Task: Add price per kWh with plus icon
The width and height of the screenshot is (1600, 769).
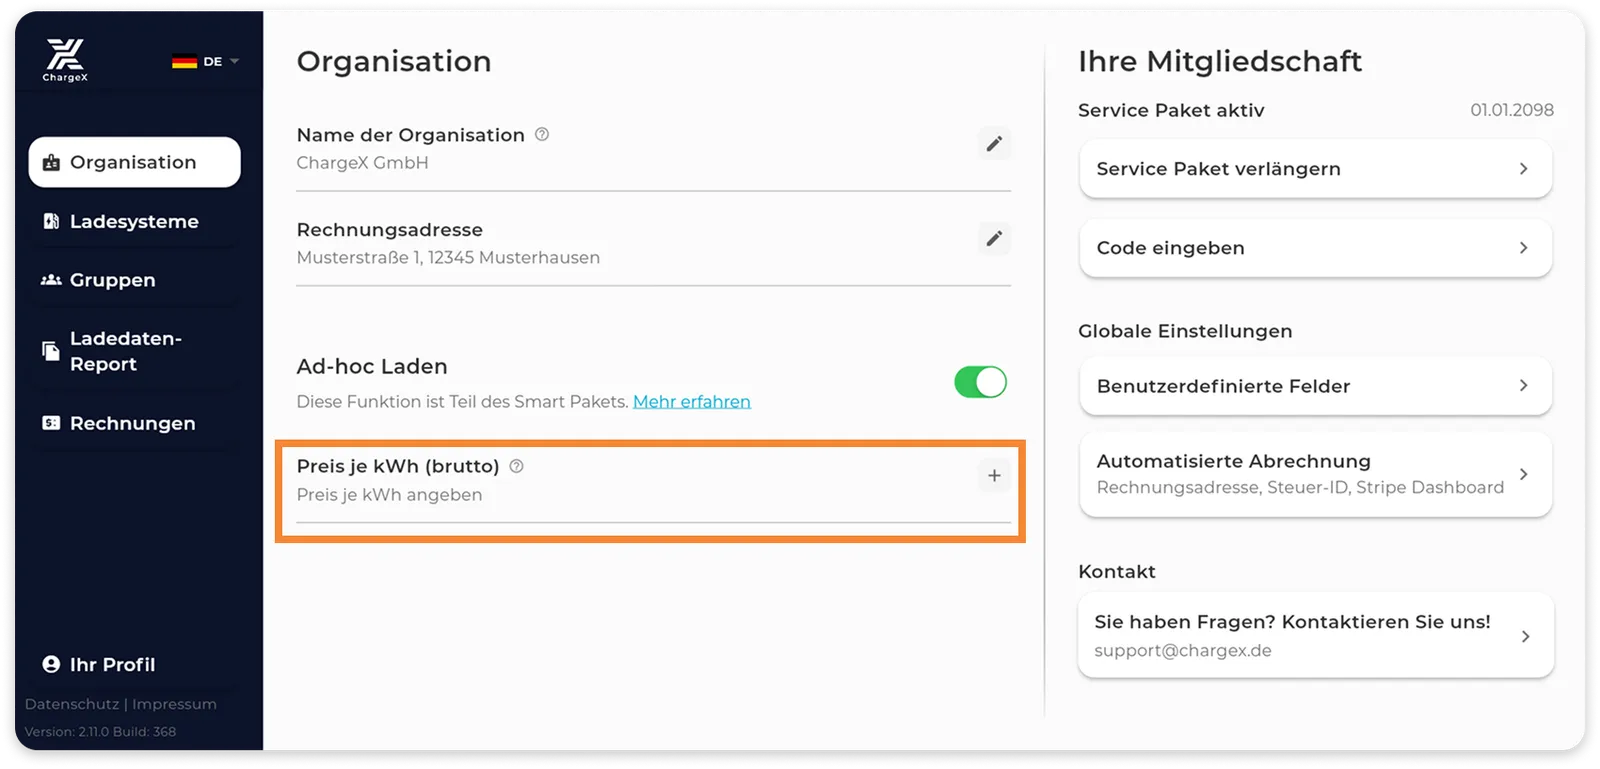Action: pyautogui.click(x=994, y=476)
